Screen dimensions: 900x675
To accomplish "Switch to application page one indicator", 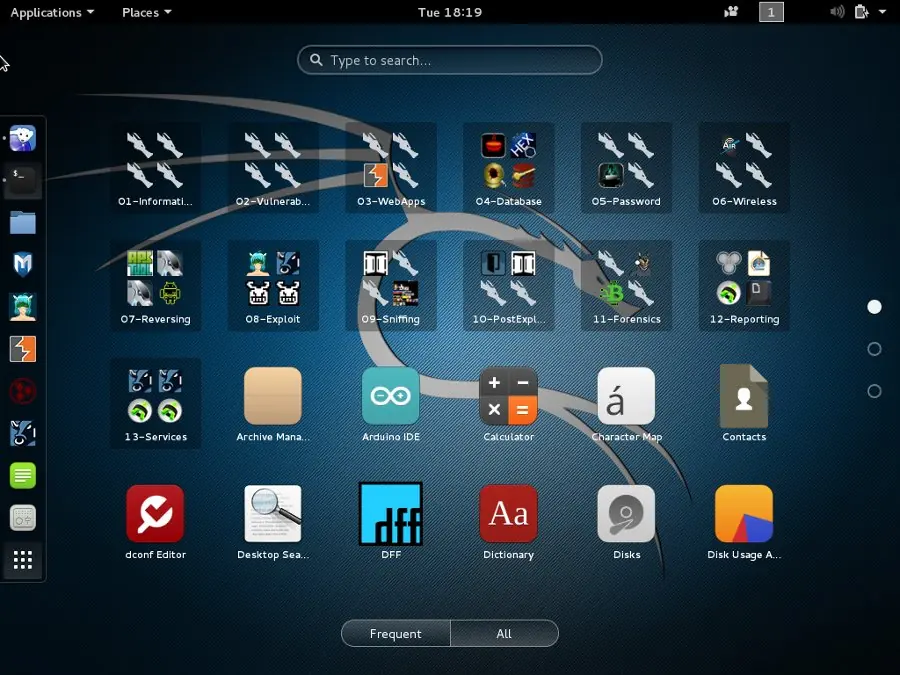I will 874,307.
